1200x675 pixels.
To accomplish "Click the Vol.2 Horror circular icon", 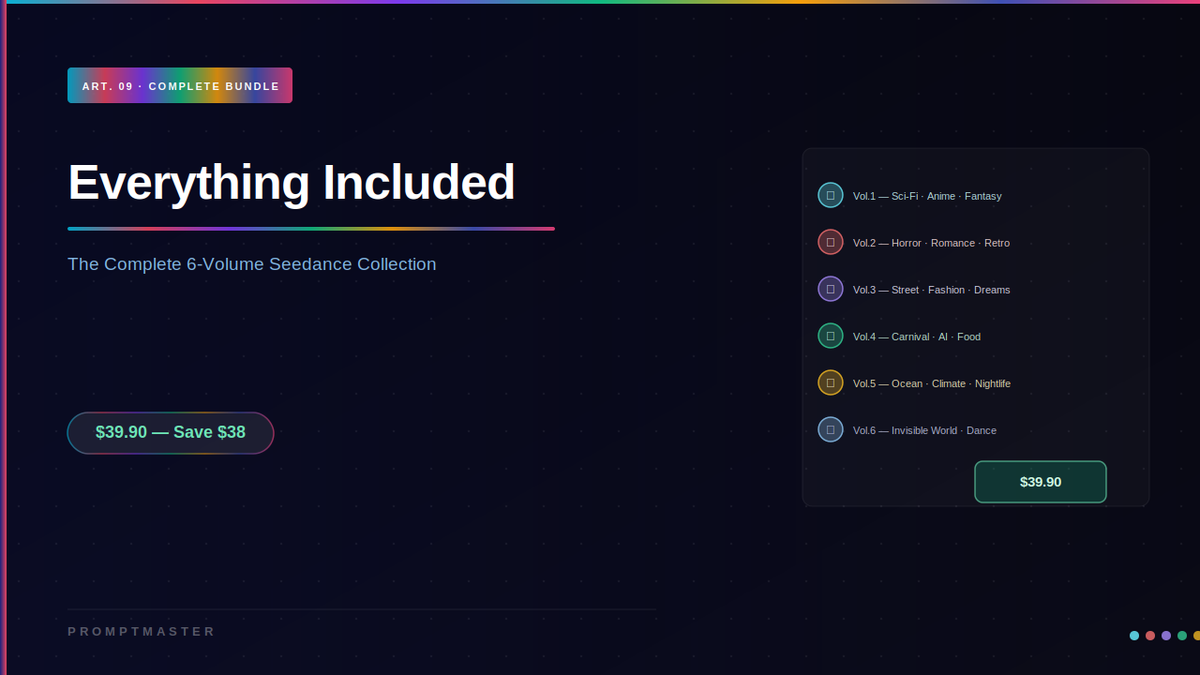I will click(830, 242).
